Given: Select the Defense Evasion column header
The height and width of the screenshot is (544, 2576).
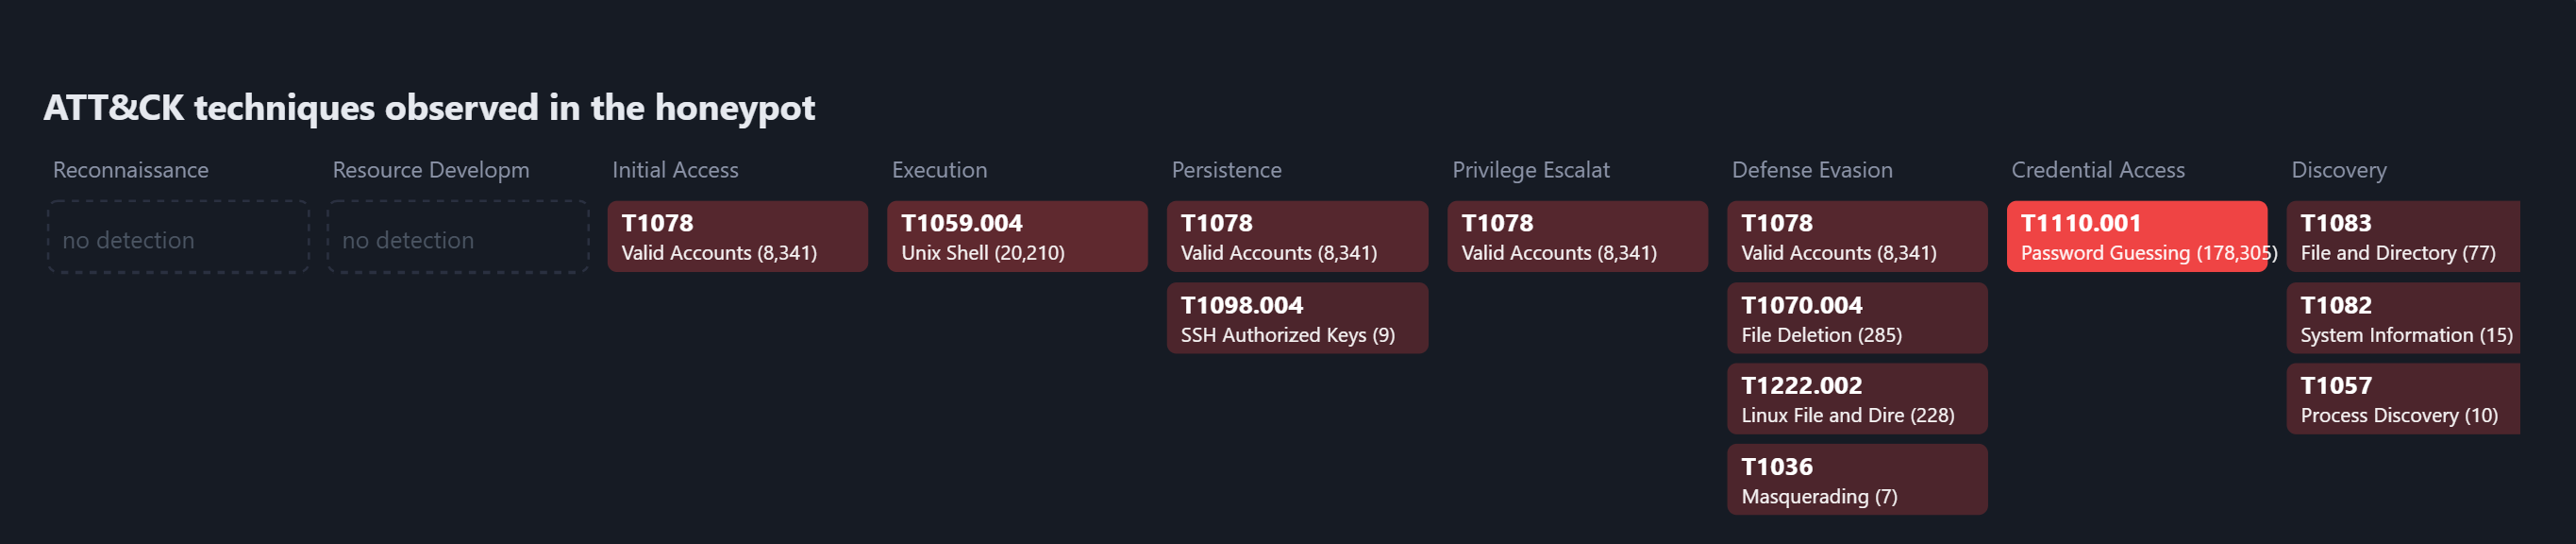Looking at the screenshot, I should (1812, 170).
